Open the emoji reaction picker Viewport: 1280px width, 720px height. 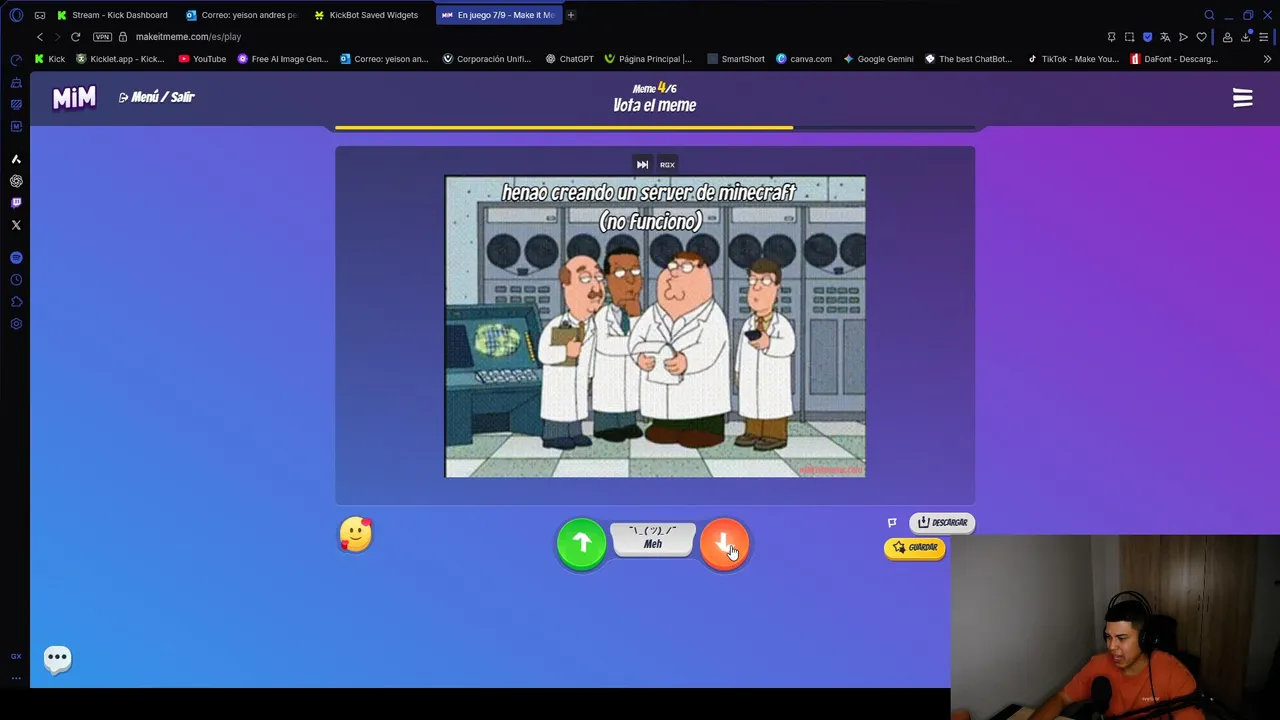tap(355, 534)
